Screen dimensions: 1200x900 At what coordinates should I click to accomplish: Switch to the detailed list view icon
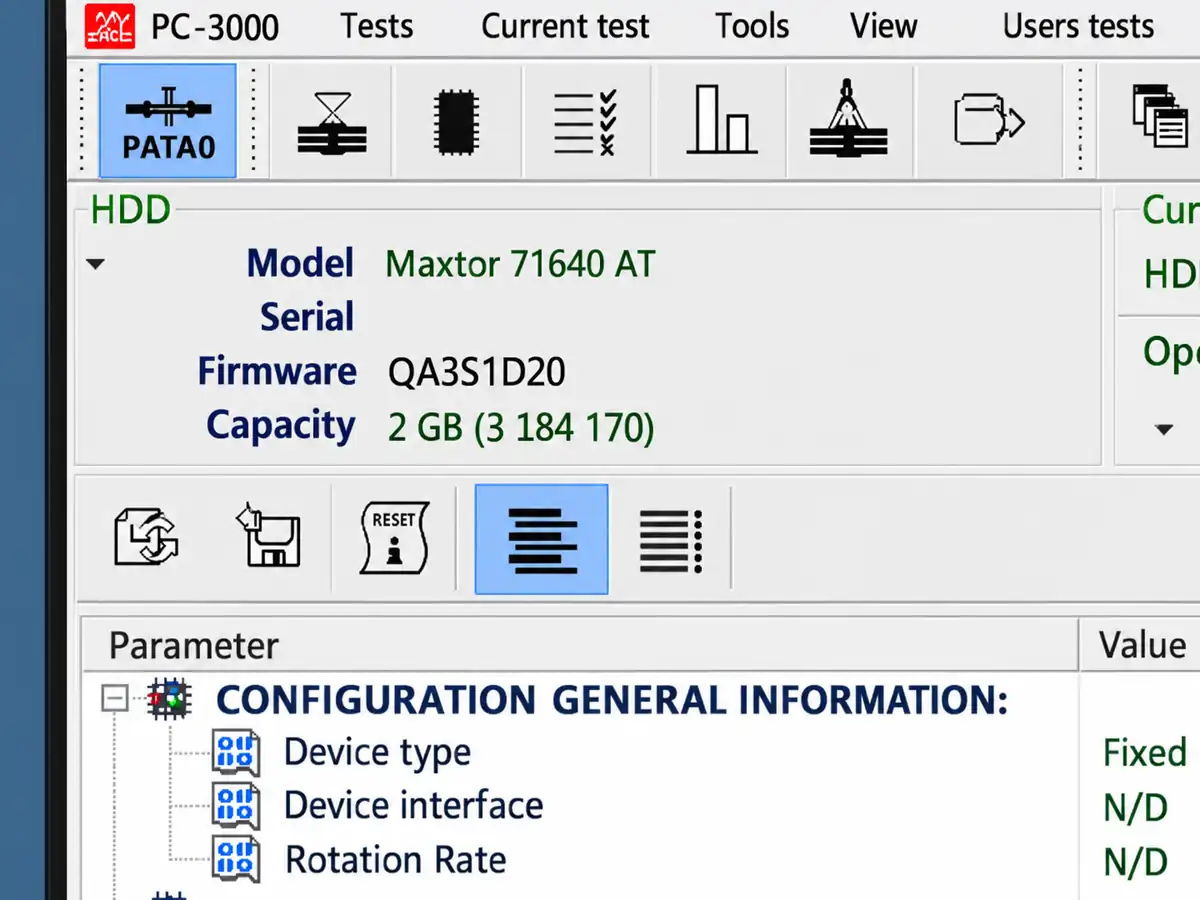point(670,540)
